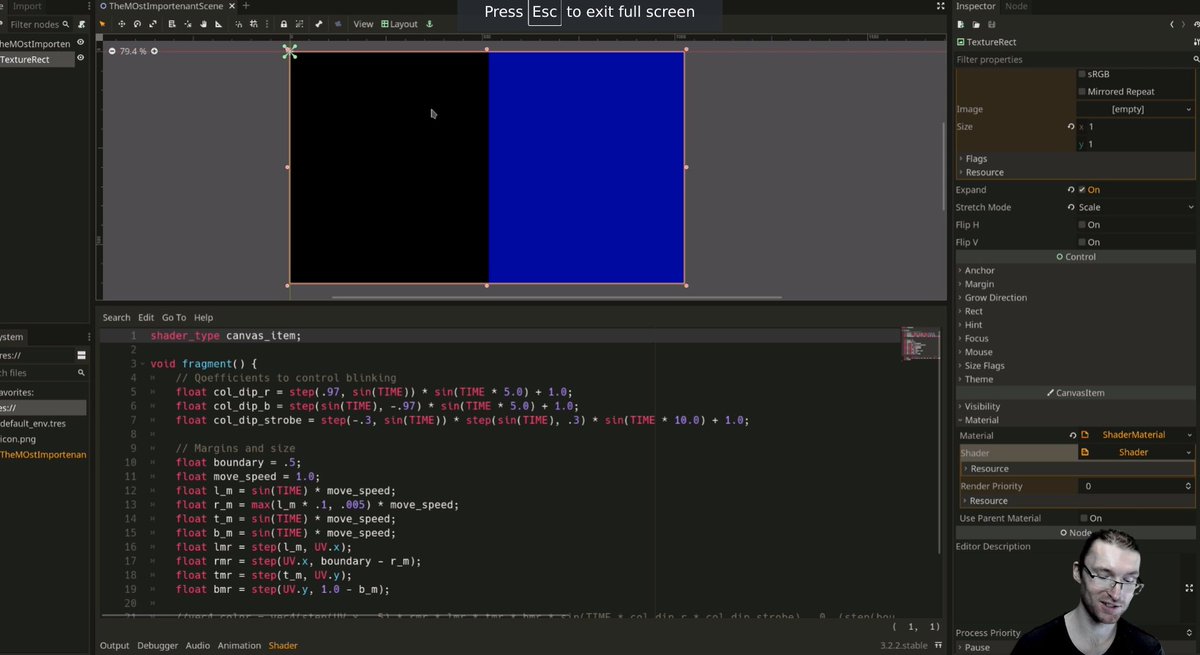The width and height of the screenshot is (1200, 655).
Task: Open the Output bottom panel
Action: 114,645
